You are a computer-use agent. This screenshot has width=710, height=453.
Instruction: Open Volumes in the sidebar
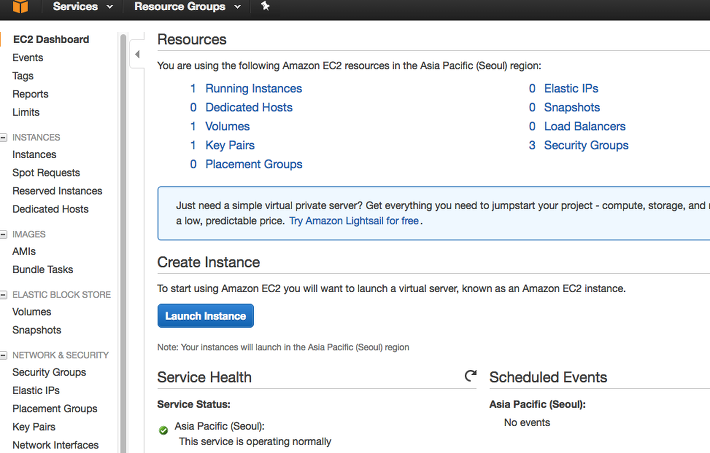(x=32, y=312)
